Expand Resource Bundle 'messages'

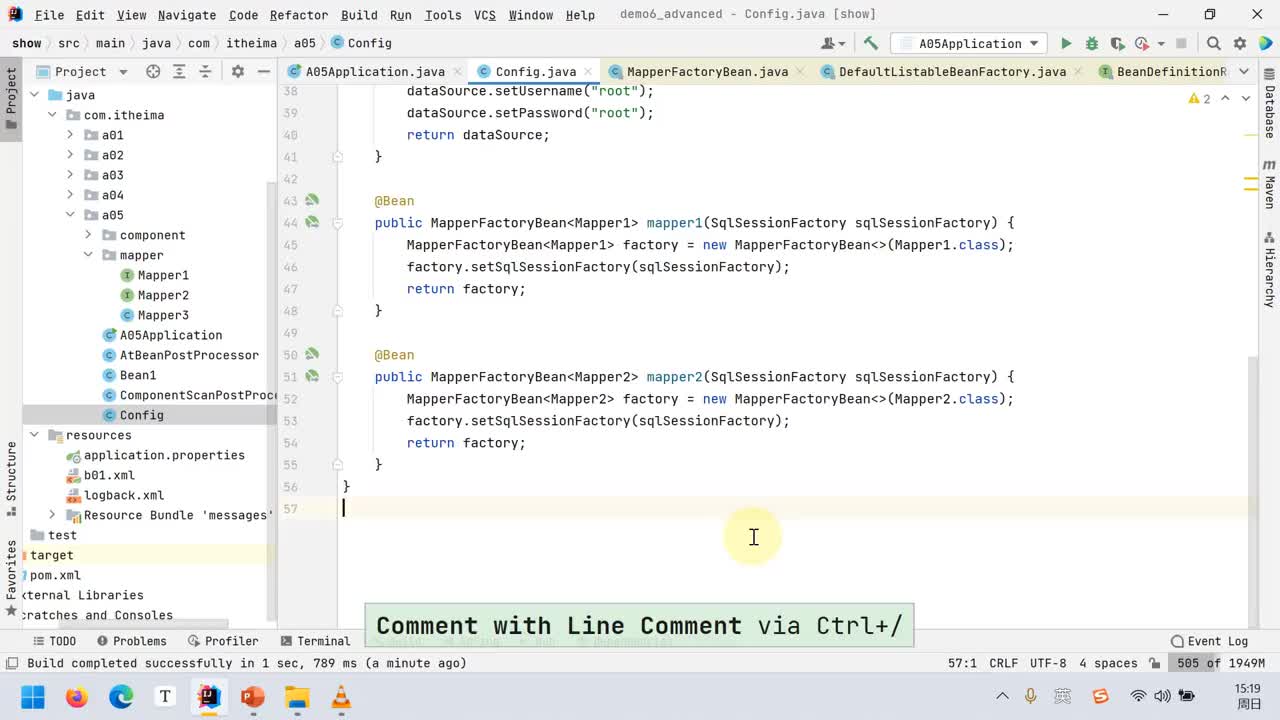[x=52, y=515]
